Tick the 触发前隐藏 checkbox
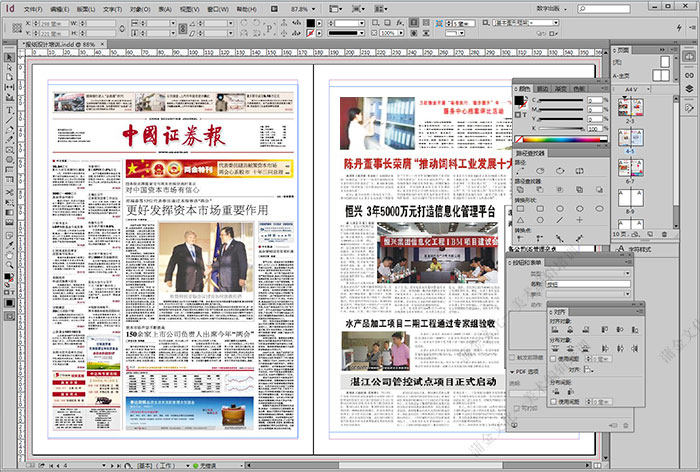The image size is (700, 472). [x=512, y=357]
